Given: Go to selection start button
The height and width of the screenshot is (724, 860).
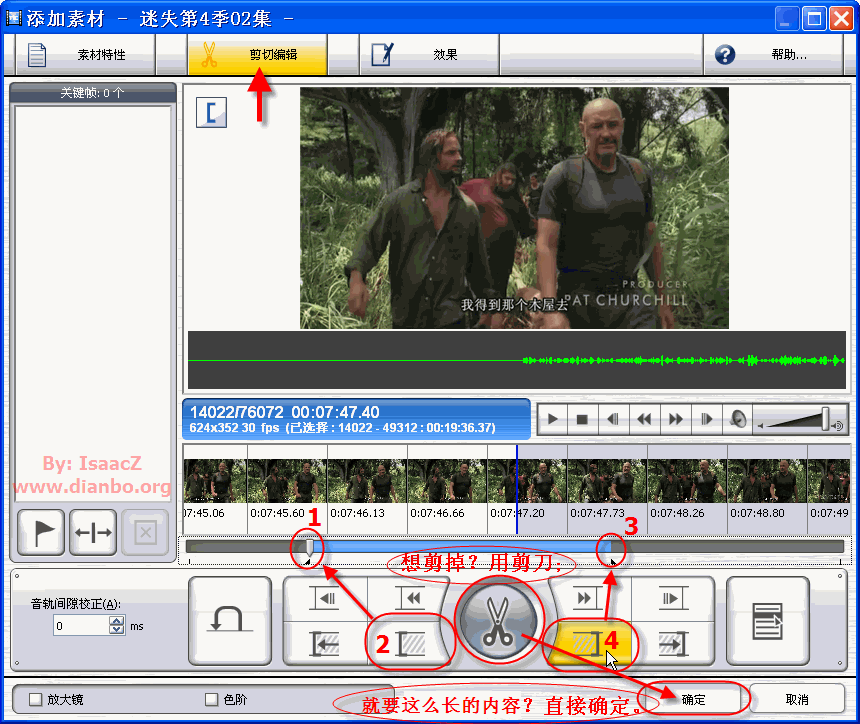Looking at the screenshot, I should 326,644.
